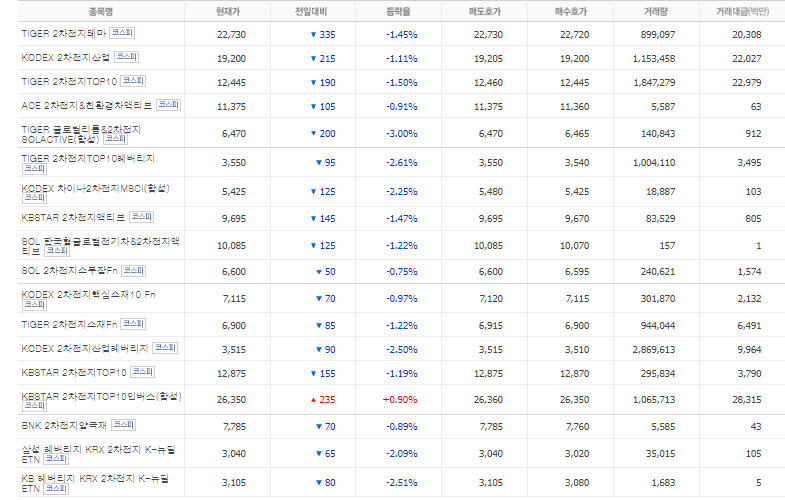
Task: Click the 12,460 ask price cell
Action: [489, 83]
